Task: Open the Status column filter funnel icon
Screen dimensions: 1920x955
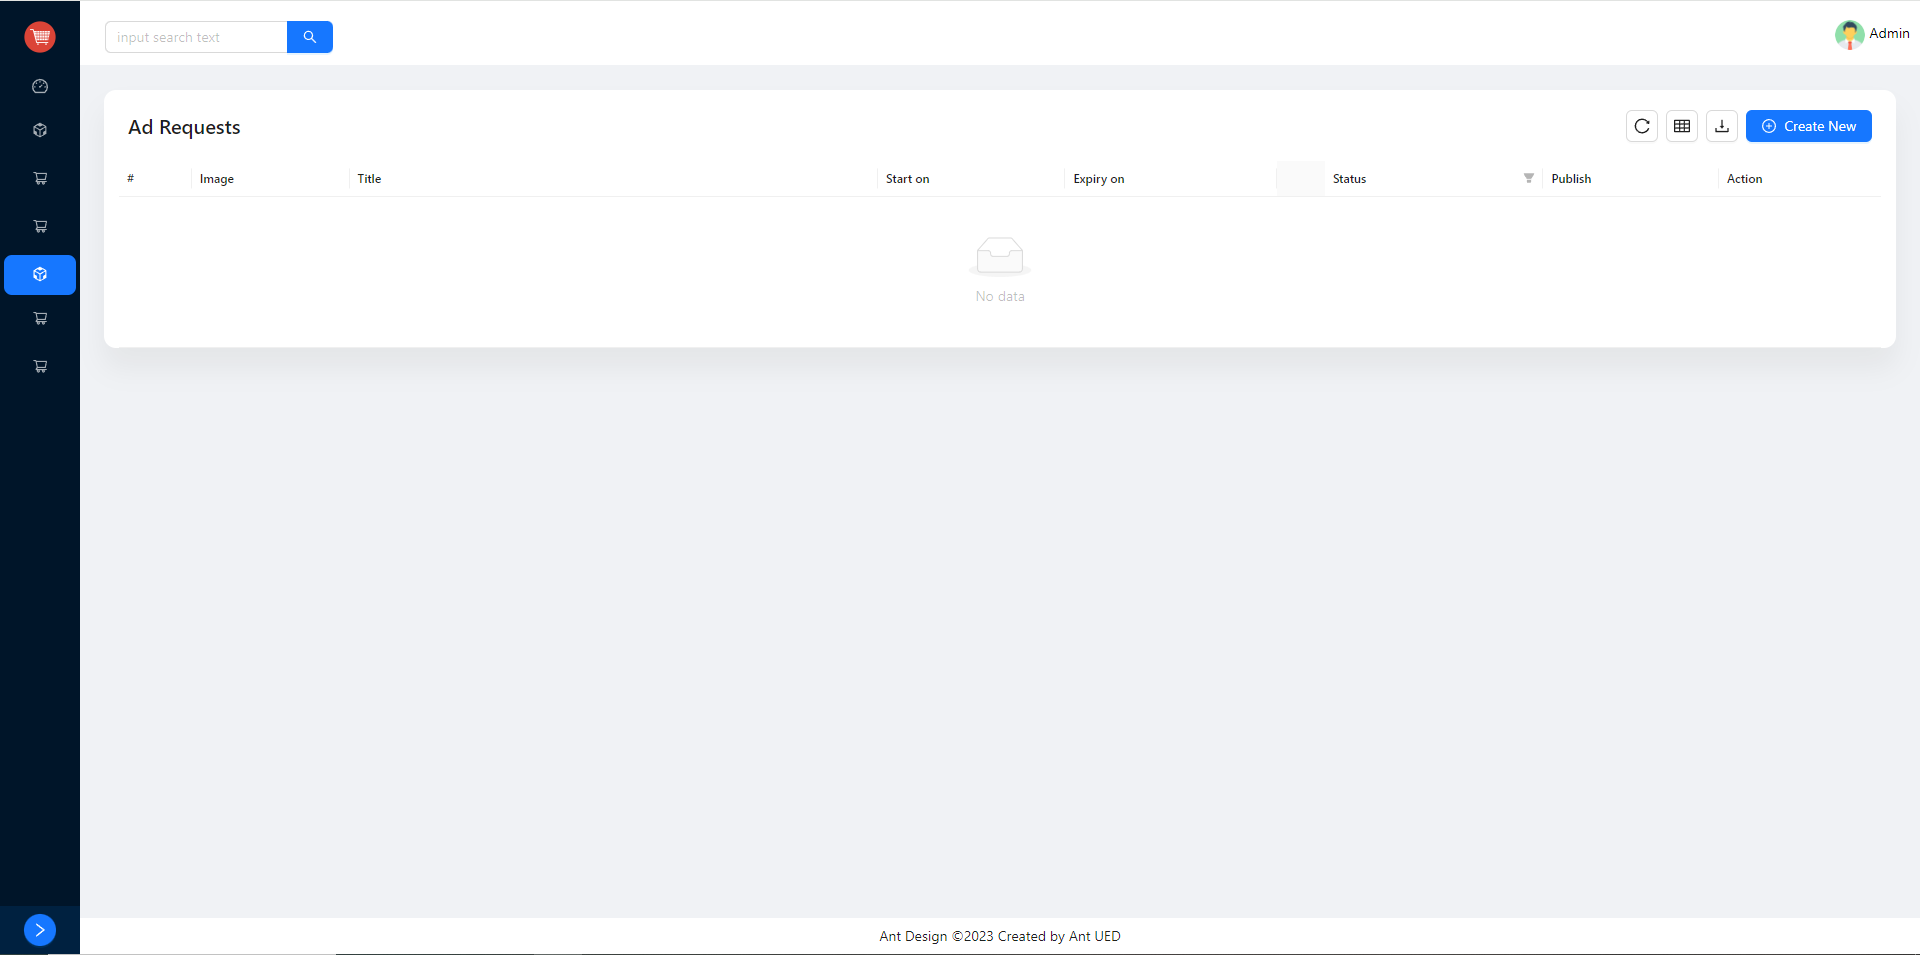Action: 1528,178
